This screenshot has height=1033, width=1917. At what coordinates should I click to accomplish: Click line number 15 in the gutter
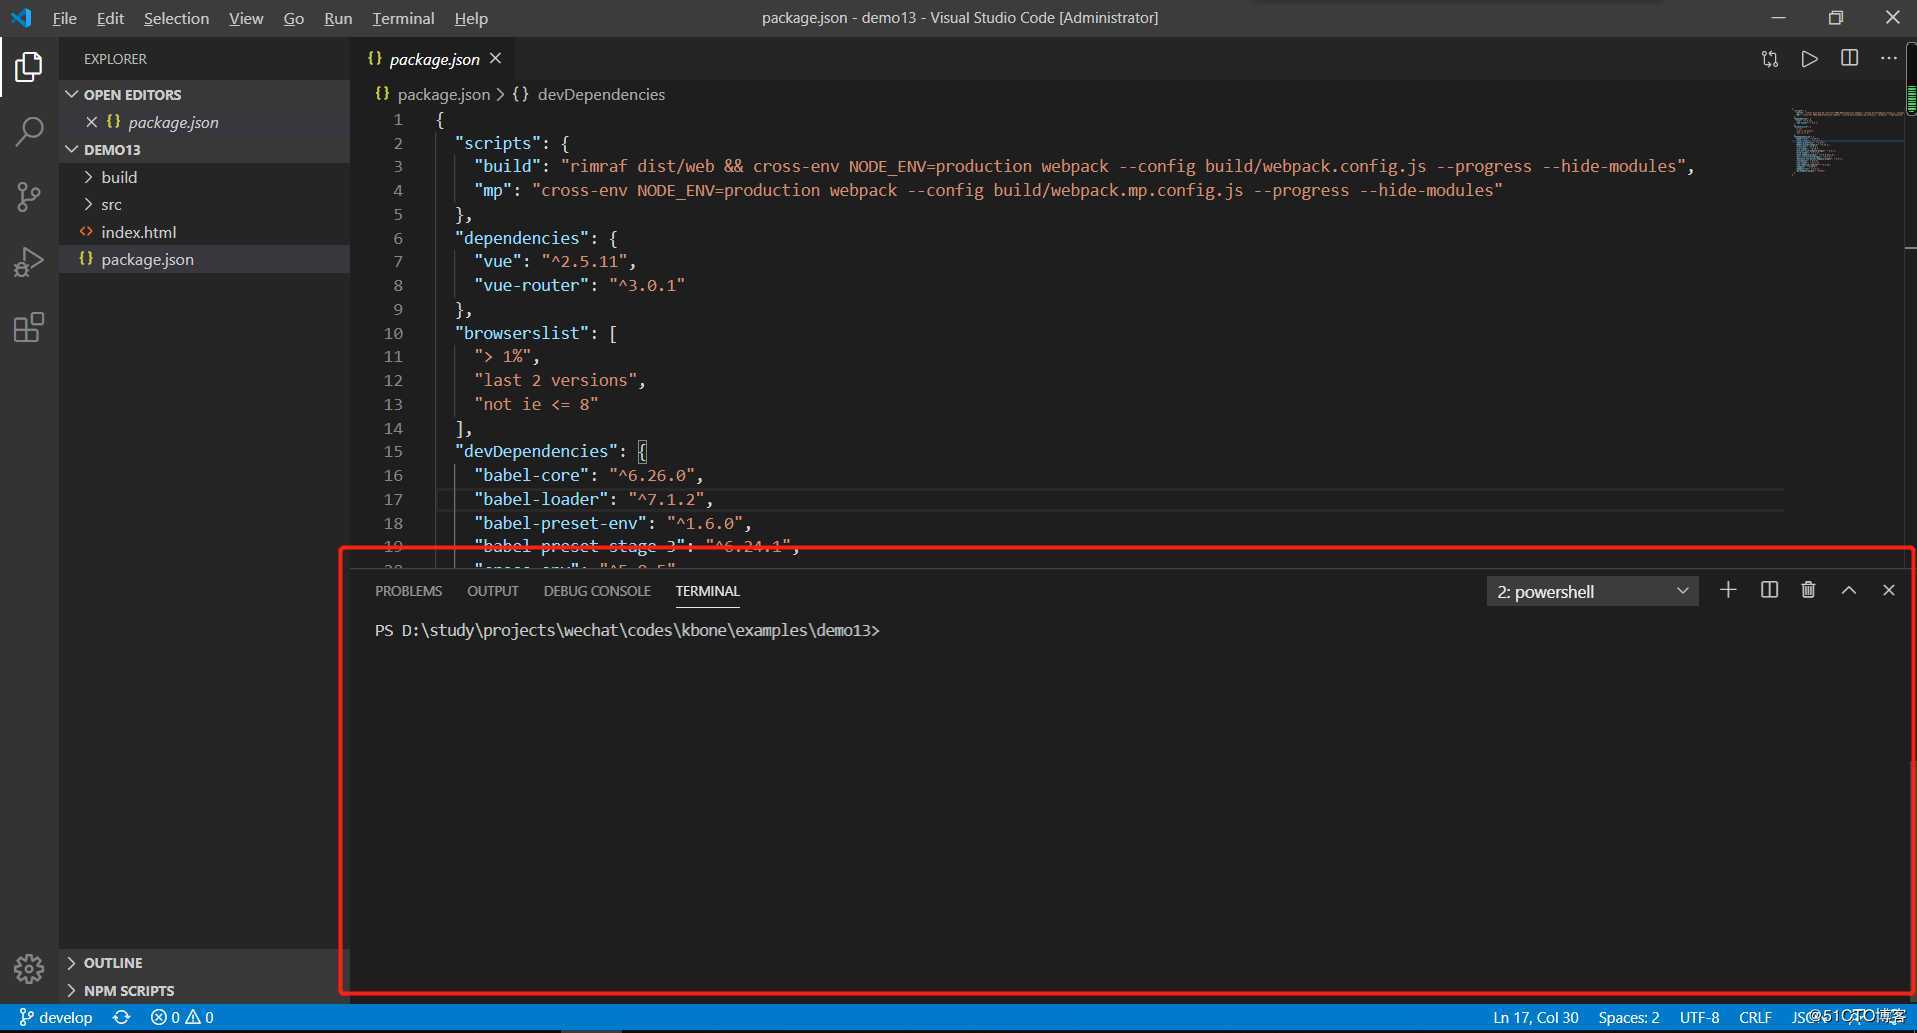(x=393, y=451)
